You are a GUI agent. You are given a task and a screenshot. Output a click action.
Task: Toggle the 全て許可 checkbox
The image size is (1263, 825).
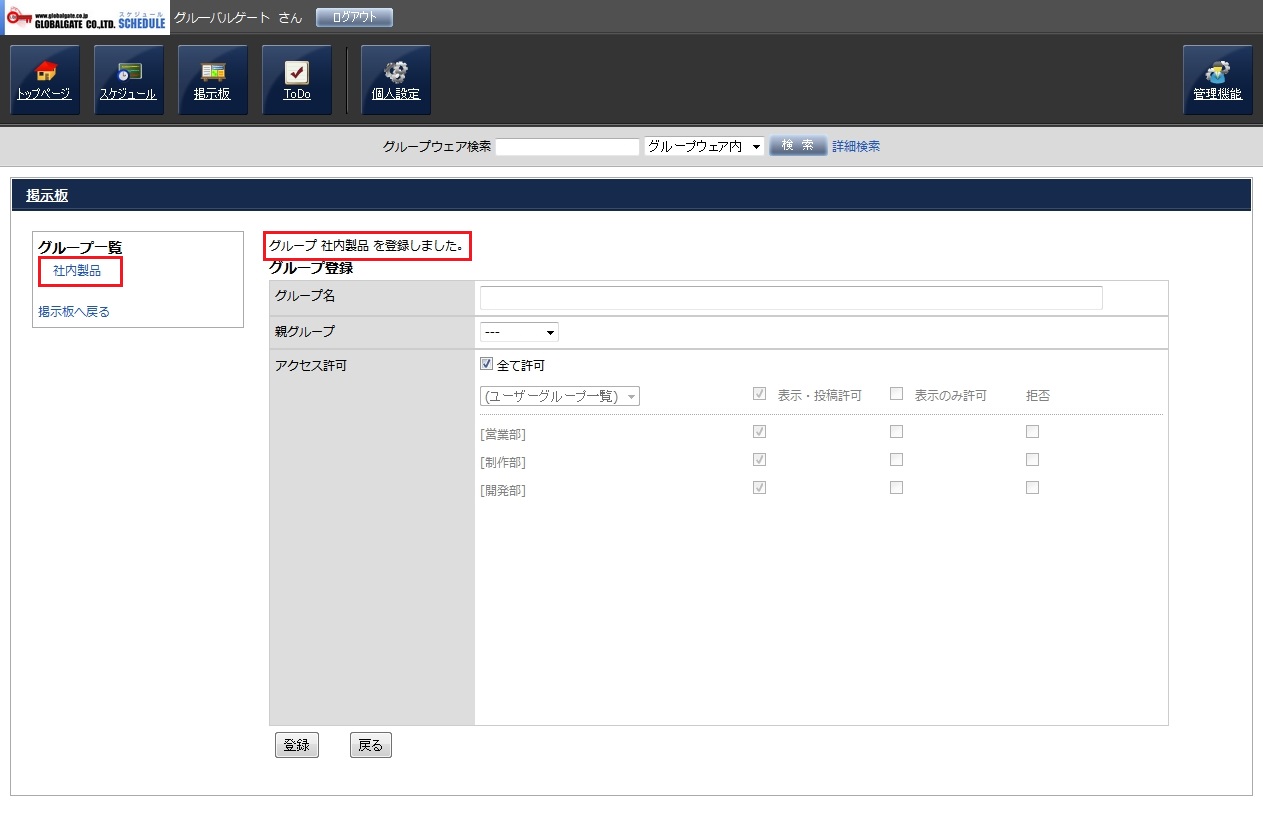487,365
